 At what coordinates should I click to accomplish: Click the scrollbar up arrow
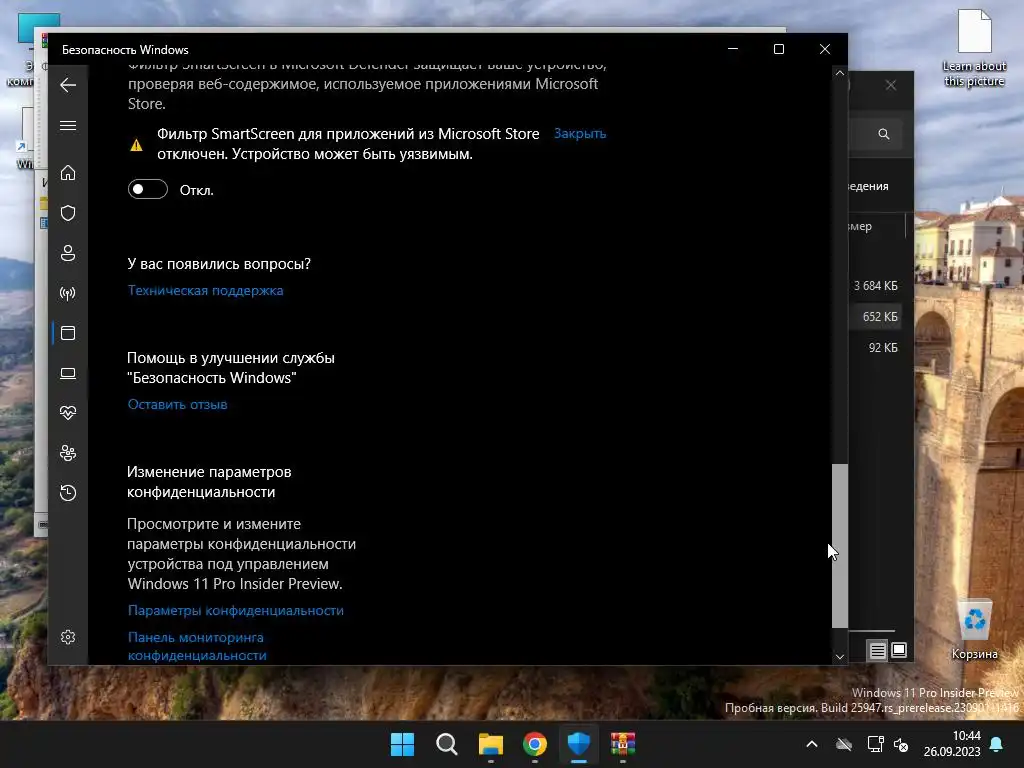click(x=840, y=73)
